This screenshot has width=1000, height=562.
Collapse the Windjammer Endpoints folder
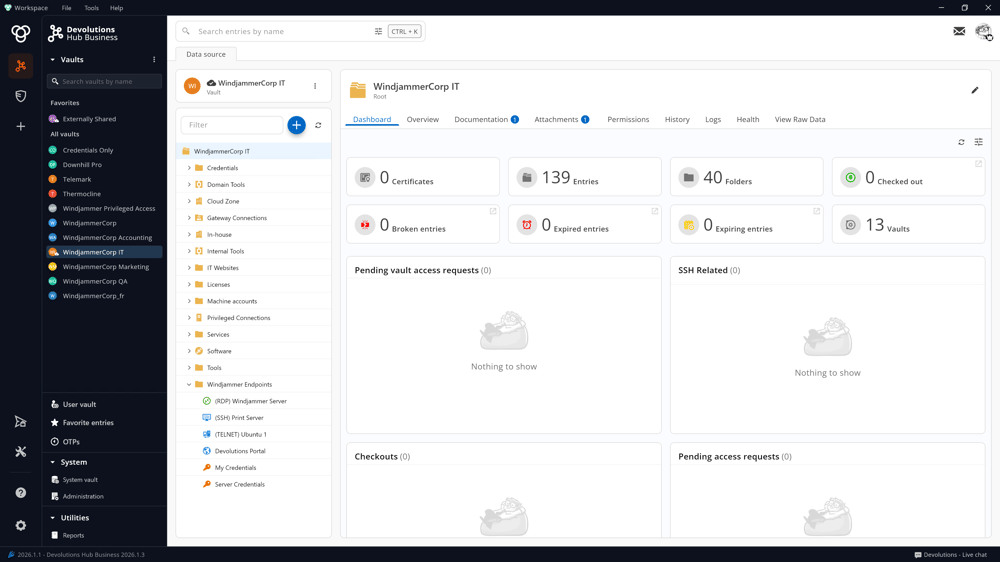click(x=189, y=384)
